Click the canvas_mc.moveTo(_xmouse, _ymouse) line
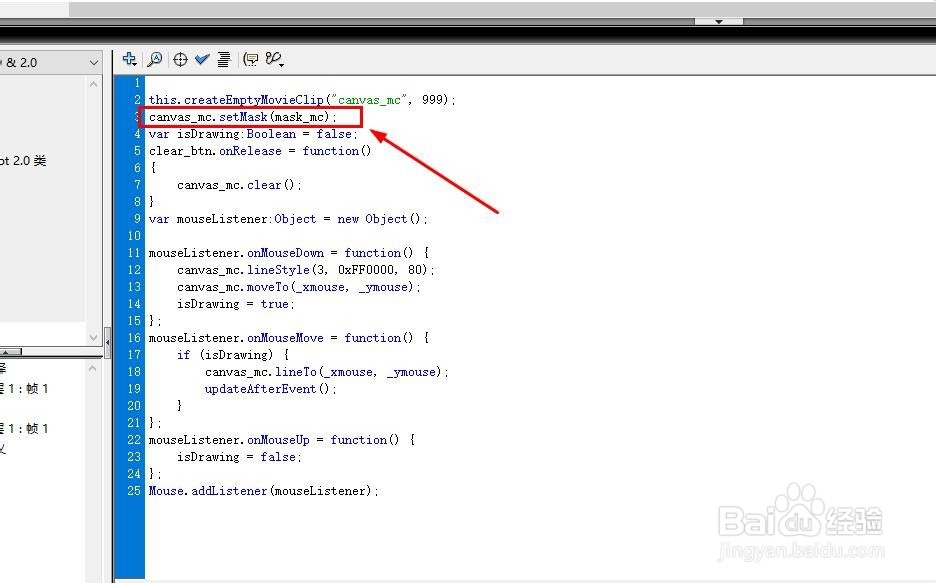 (x=298, y=287)
